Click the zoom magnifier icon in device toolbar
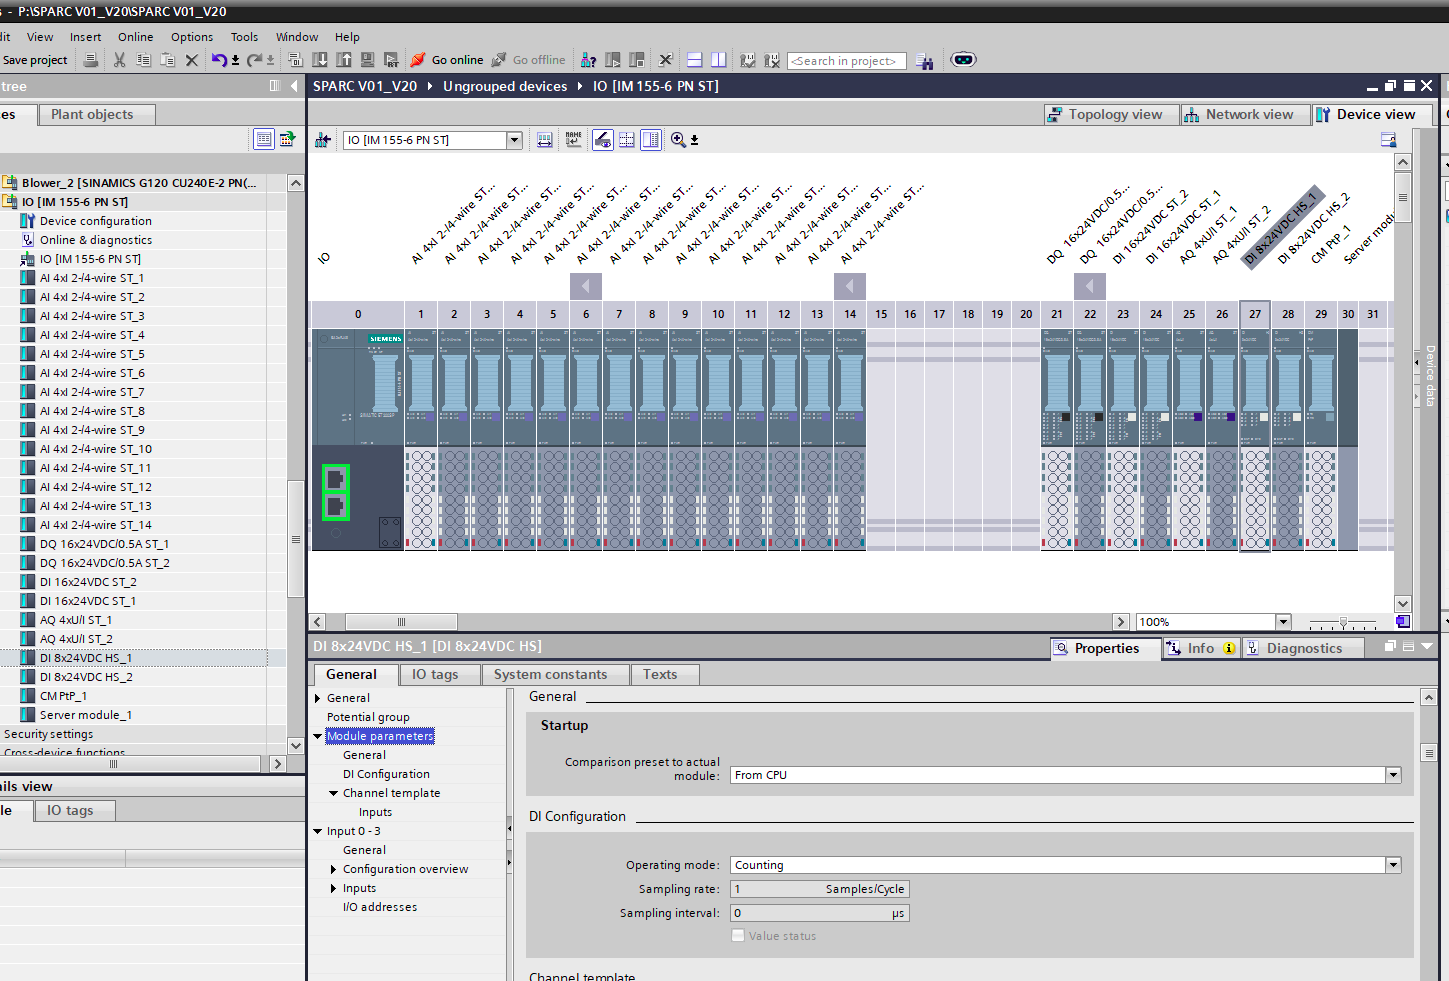Screen dimensions: 1449x981 click(x=678, y=140)
